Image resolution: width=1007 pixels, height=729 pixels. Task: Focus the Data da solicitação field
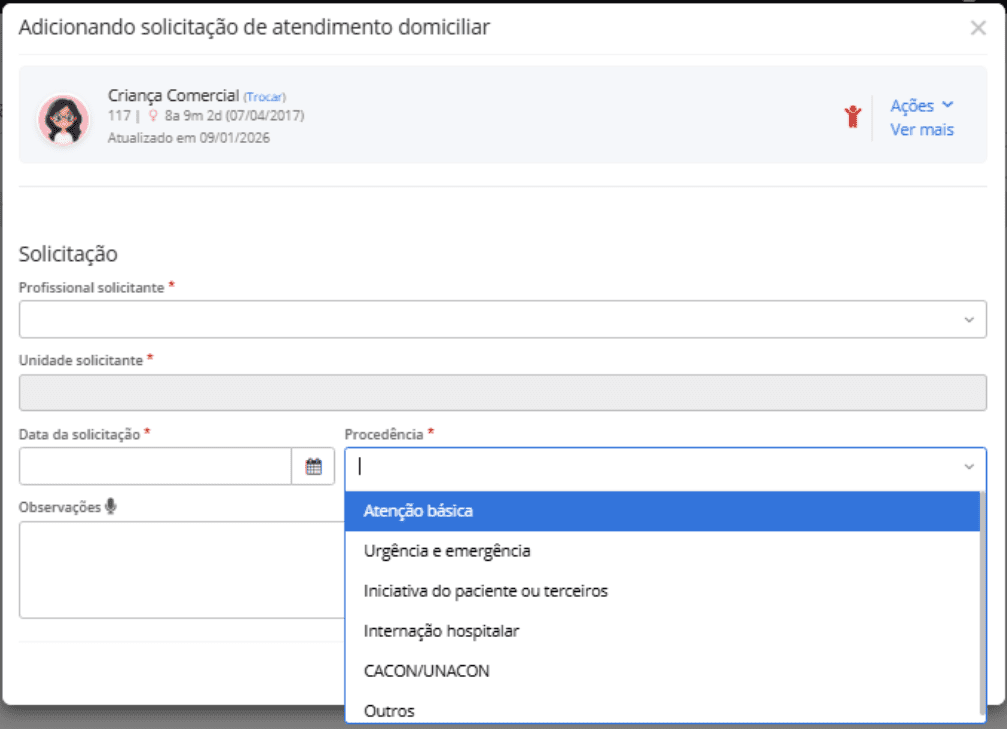pos(155,466)
